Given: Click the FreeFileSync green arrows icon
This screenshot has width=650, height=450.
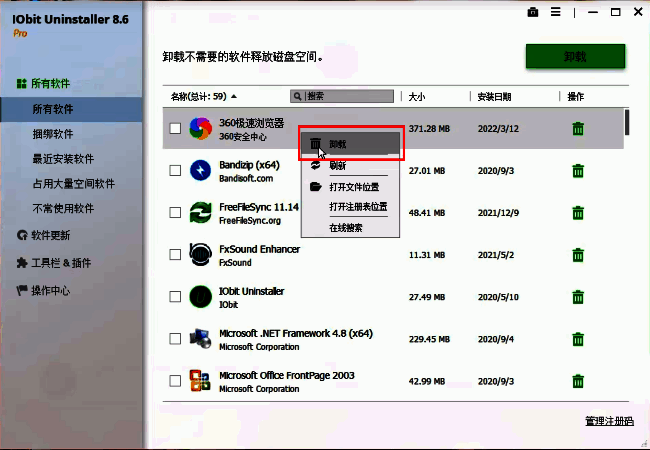Looking at the screenshot, I should tap(201, 213).
